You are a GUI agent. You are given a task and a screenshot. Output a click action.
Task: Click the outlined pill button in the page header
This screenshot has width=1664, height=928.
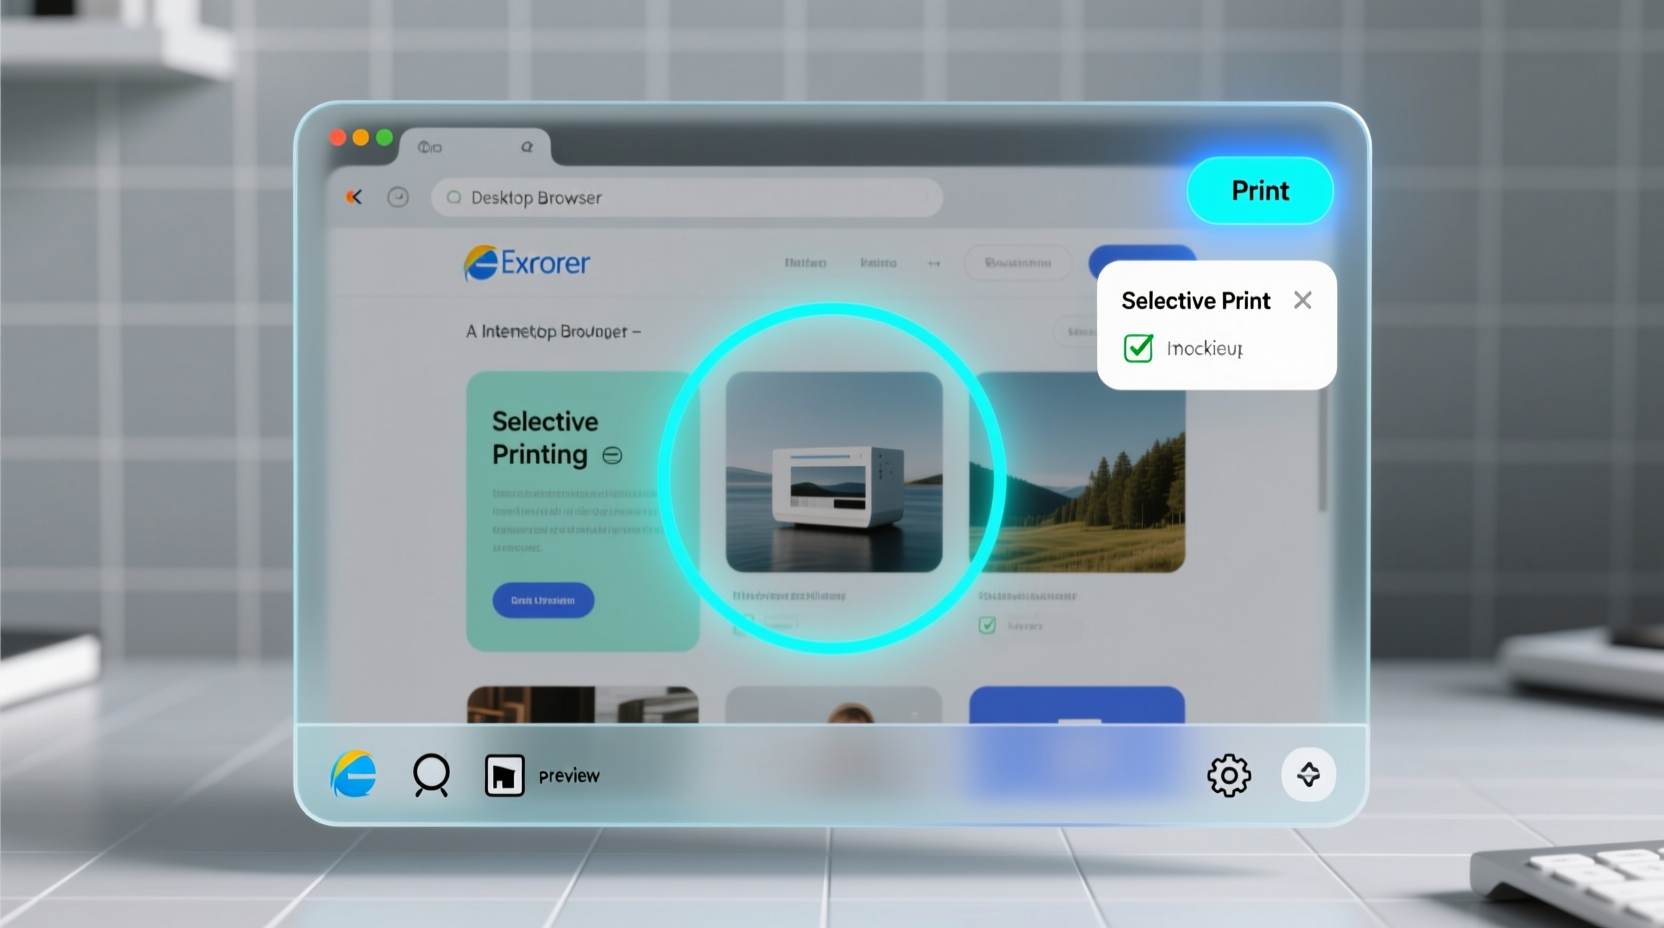1018,263
